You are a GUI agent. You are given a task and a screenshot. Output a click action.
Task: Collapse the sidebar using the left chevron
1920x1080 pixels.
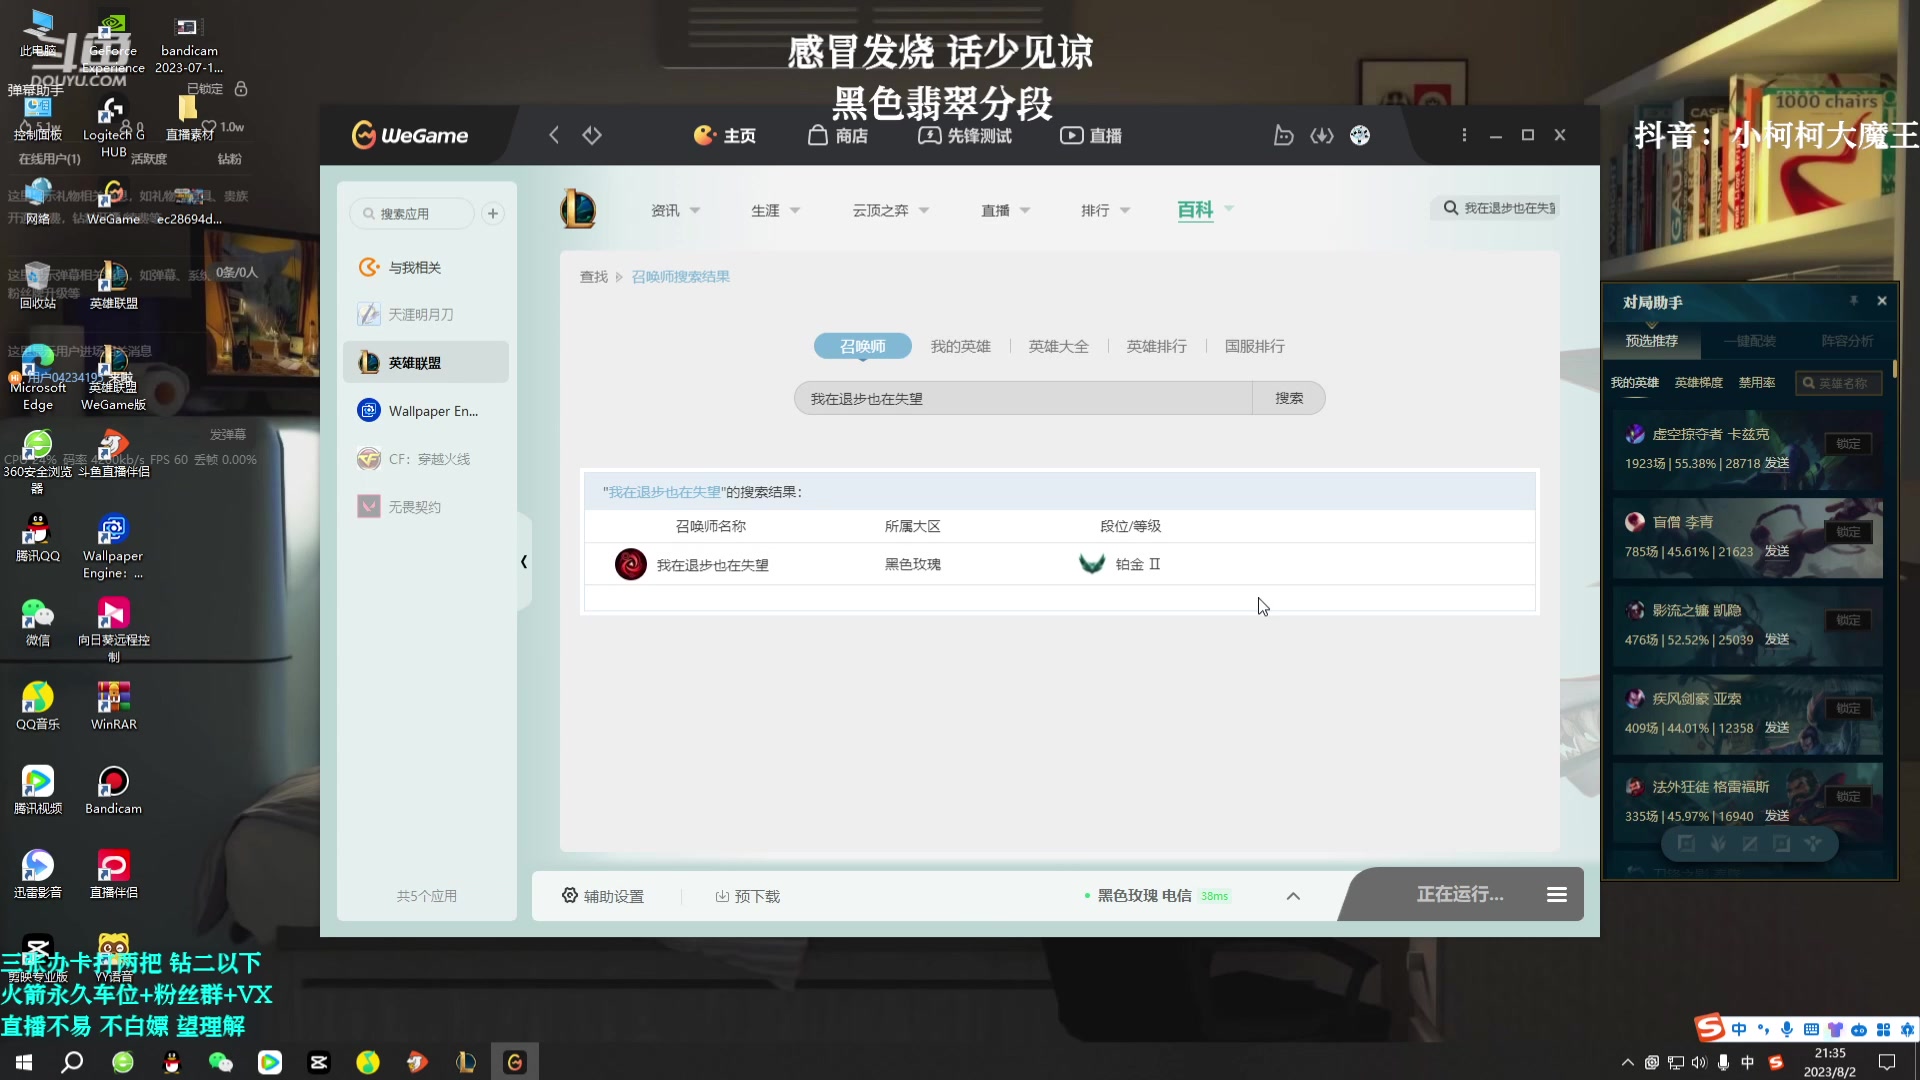coord(524,562)
